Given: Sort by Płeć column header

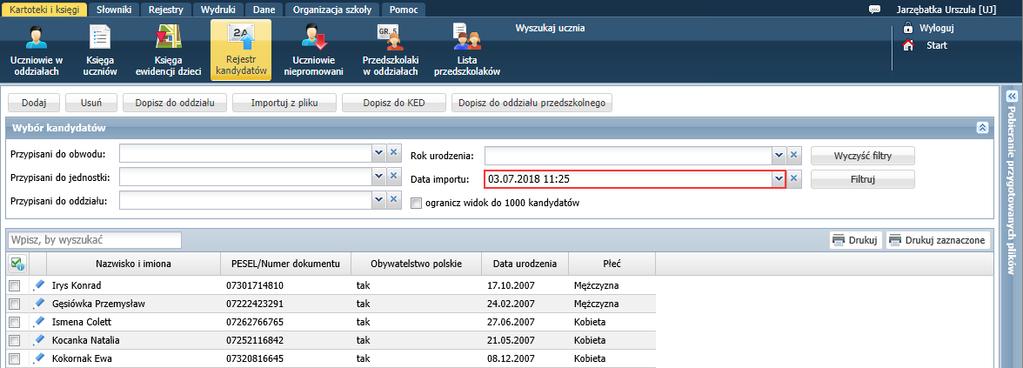Looking at the screenshot, I should (x=612, y=264).
